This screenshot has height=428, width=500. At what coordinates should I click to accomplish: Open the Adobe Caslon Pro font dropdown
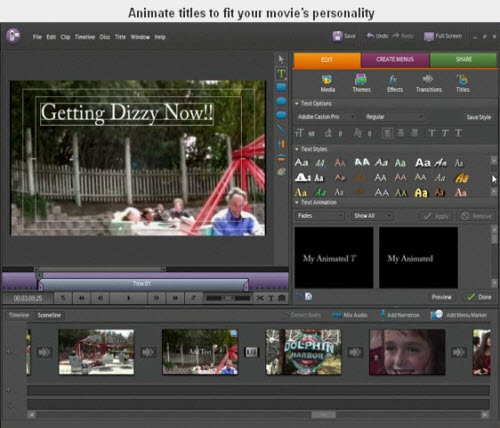[x=326, y=117]
